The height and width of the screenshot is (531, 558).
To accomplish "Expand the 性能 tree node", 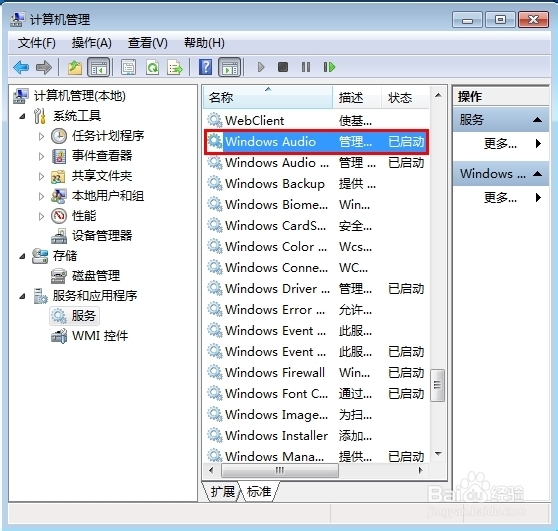I will point(41,216).
